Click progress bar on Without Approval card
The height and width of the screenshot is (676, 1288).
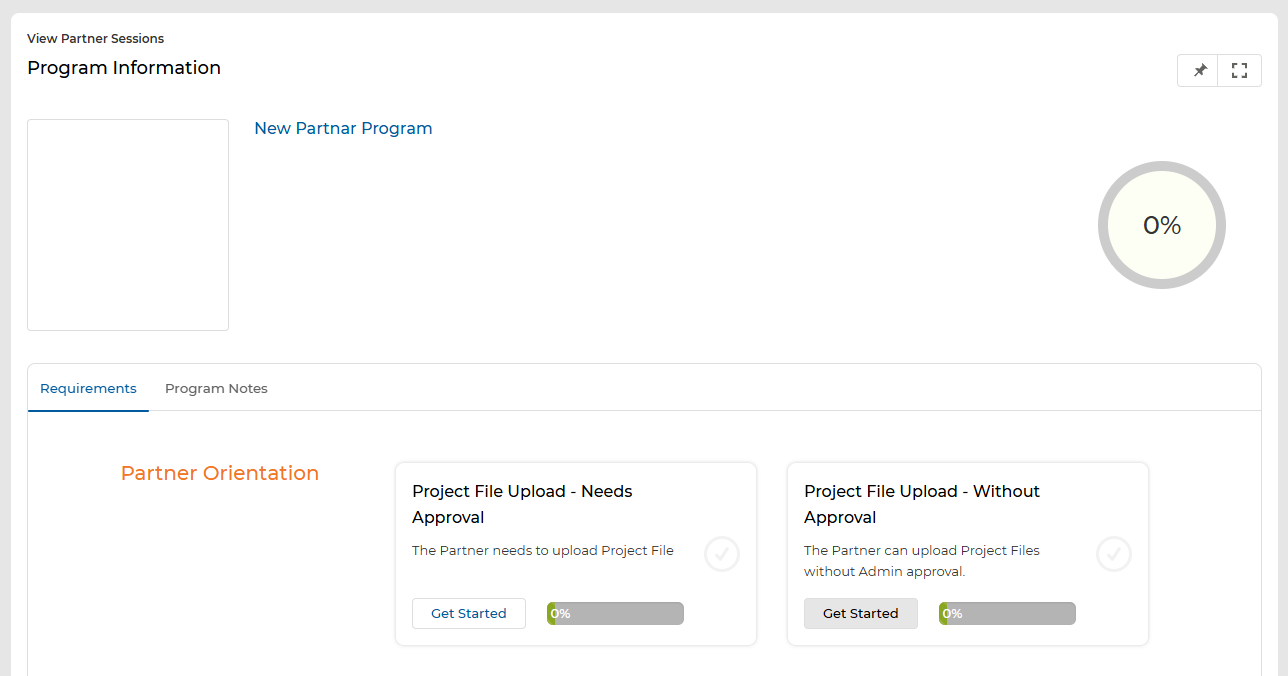click(1007, 613)
